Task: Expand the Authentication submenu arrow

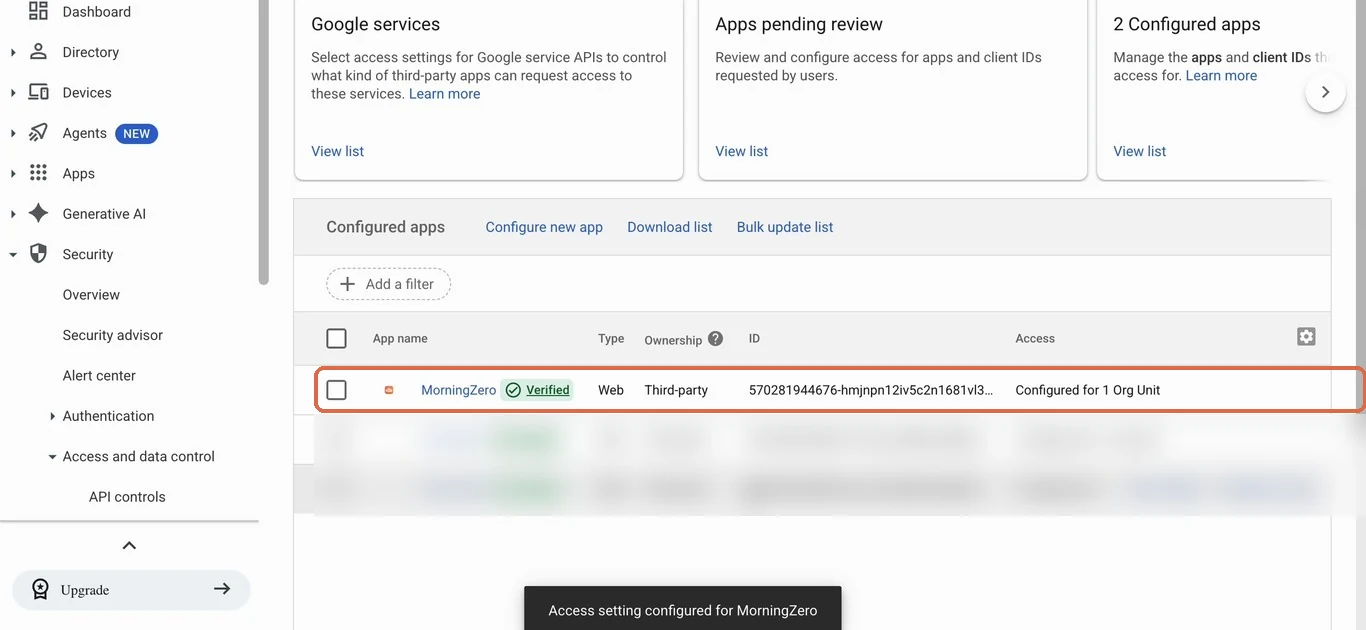Action: tap(52, 416)
